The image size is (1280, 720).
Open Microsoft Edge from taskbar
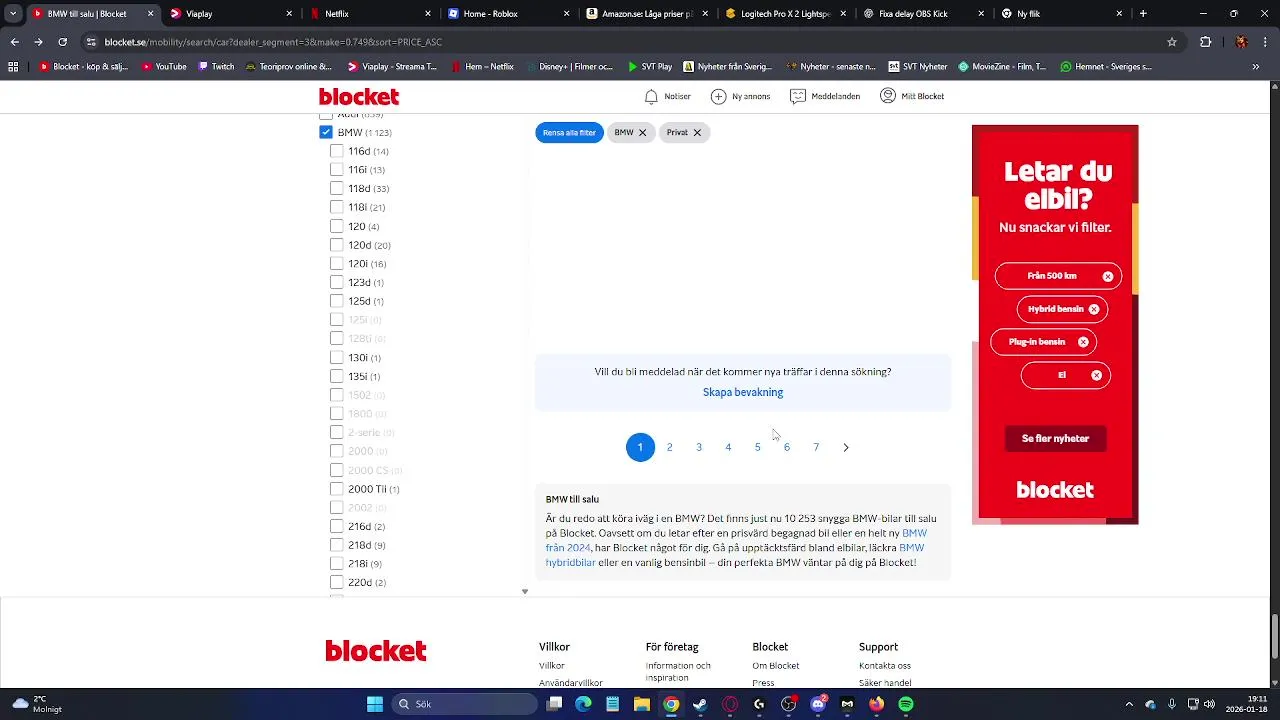[583, 704]
